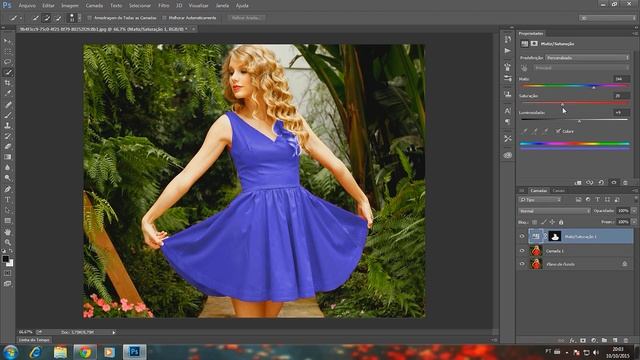
Task: Close the open document tab
Action: 193,29
